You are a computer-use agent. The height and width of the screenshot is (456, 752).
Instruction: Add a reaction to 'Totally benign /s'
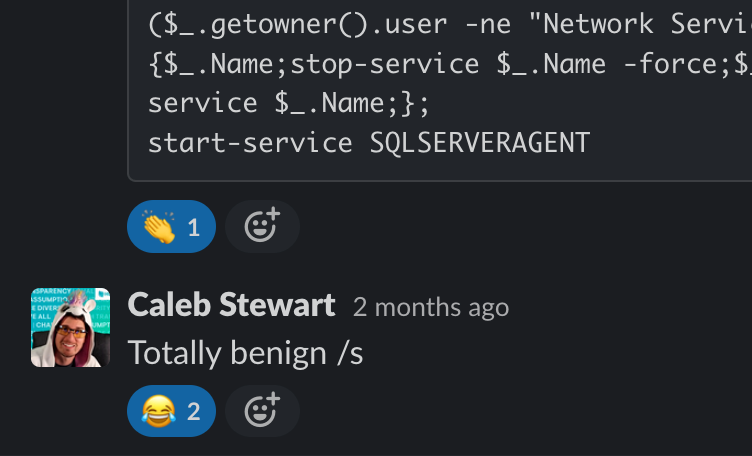click(262, 411)
